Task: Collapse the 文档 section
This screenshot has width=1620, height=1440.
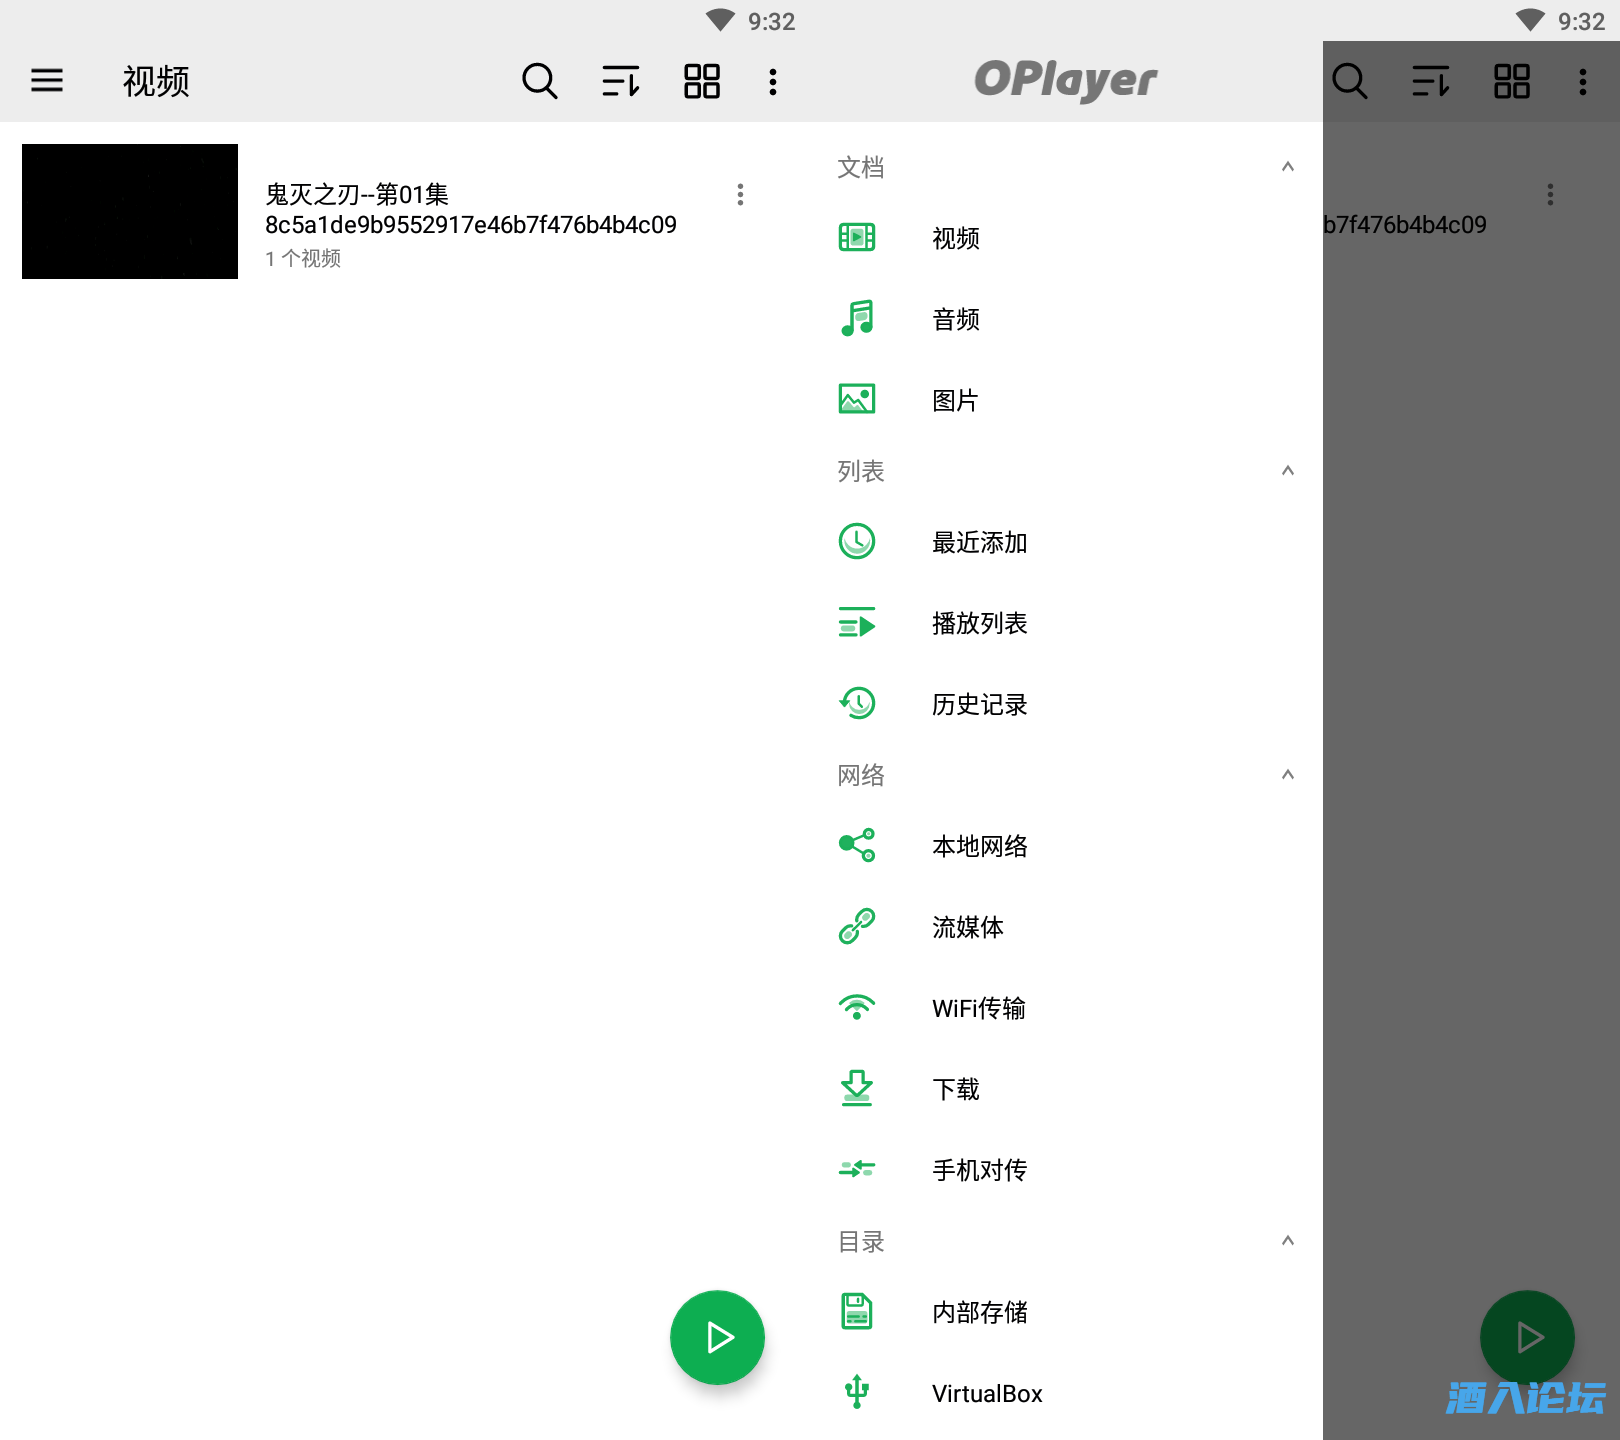Action: pyautogui.click(x=1287, y=167)
